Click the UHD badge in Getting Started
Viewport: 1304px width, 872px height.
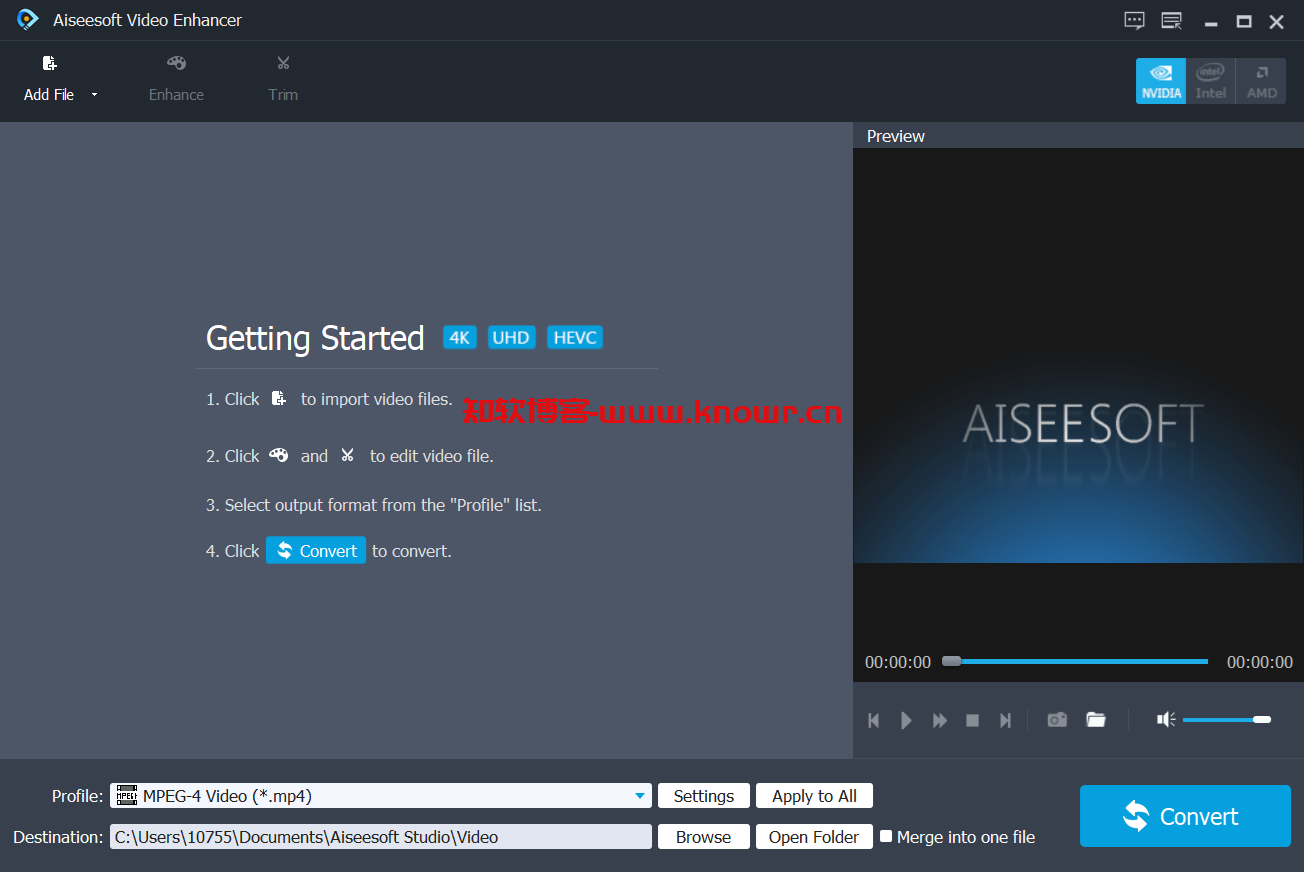tap(511, 338)
